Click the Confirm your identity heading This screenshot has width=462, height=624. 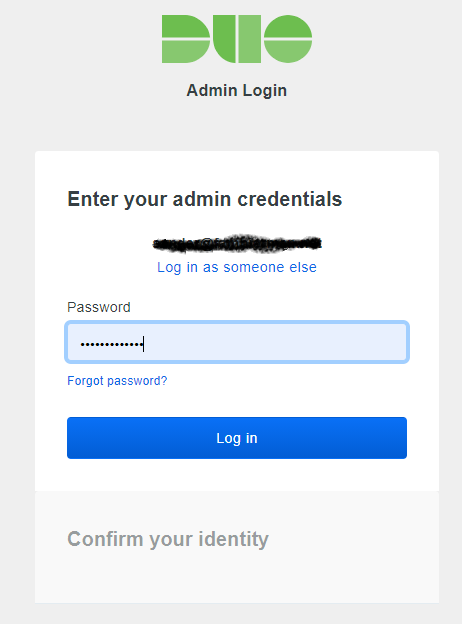coord(168,540)
